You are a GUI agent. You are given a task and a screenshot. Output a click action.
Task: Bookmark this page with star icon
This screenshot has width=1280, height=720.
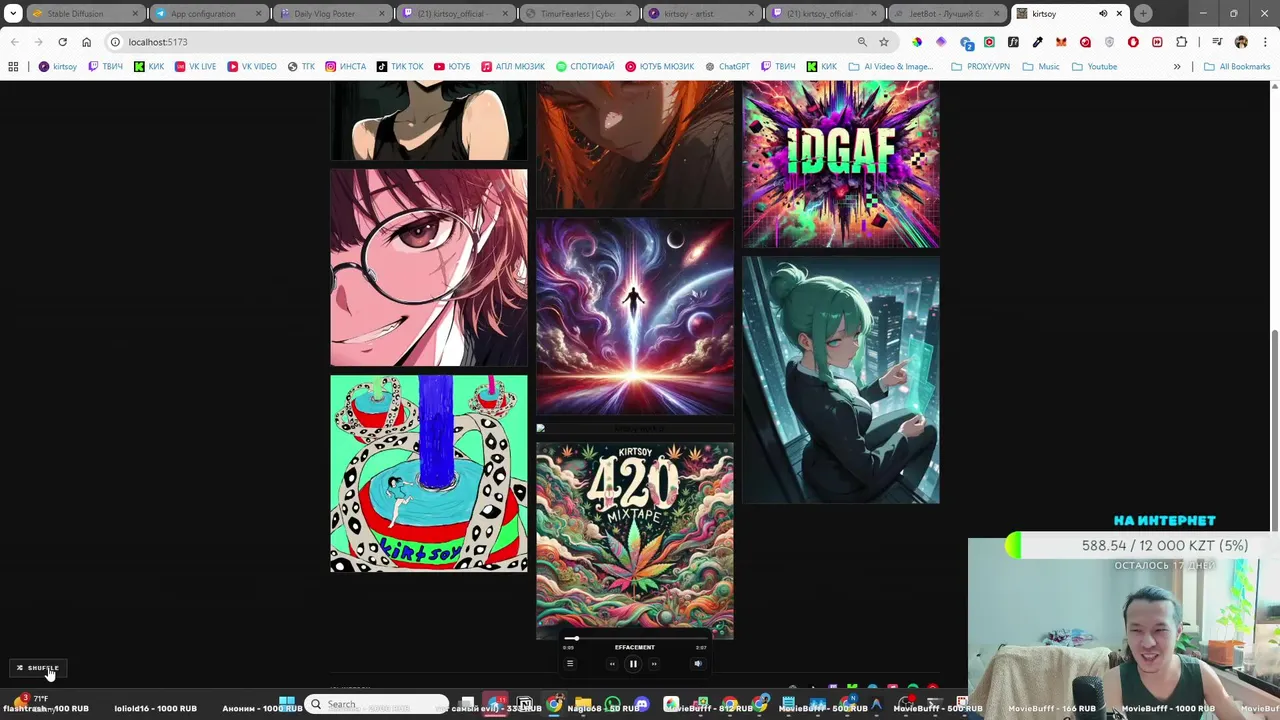pyautogui.click(x=884, y=42)
